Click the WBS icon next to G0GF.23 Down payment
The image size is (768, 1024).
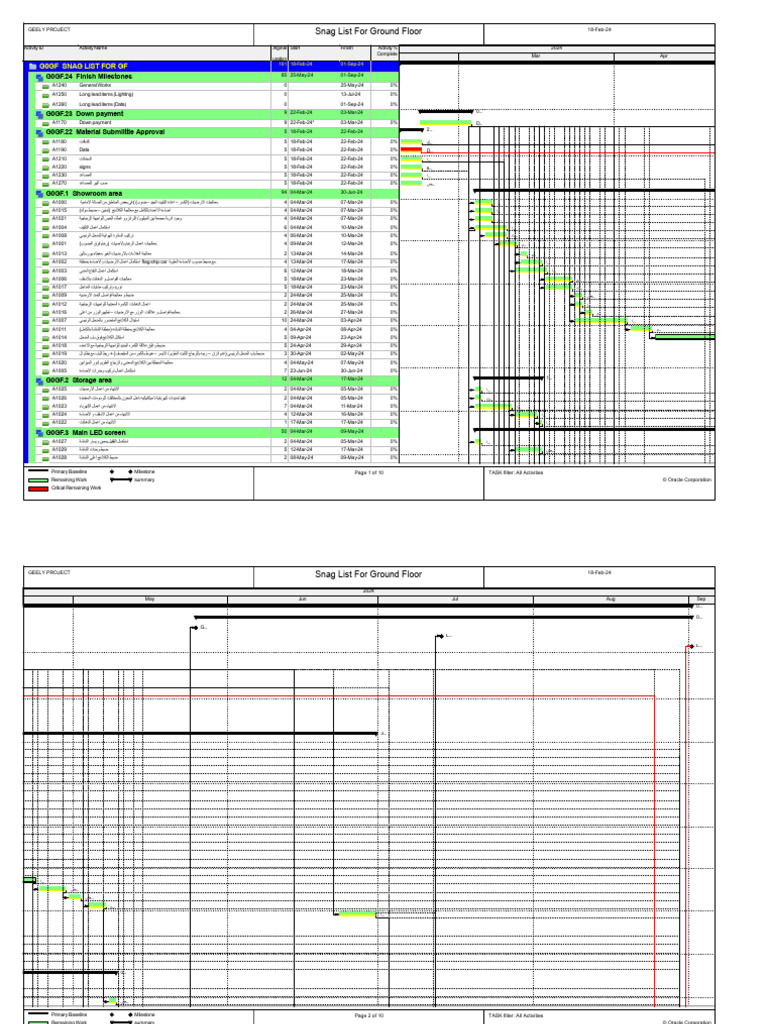pos(40,114)
